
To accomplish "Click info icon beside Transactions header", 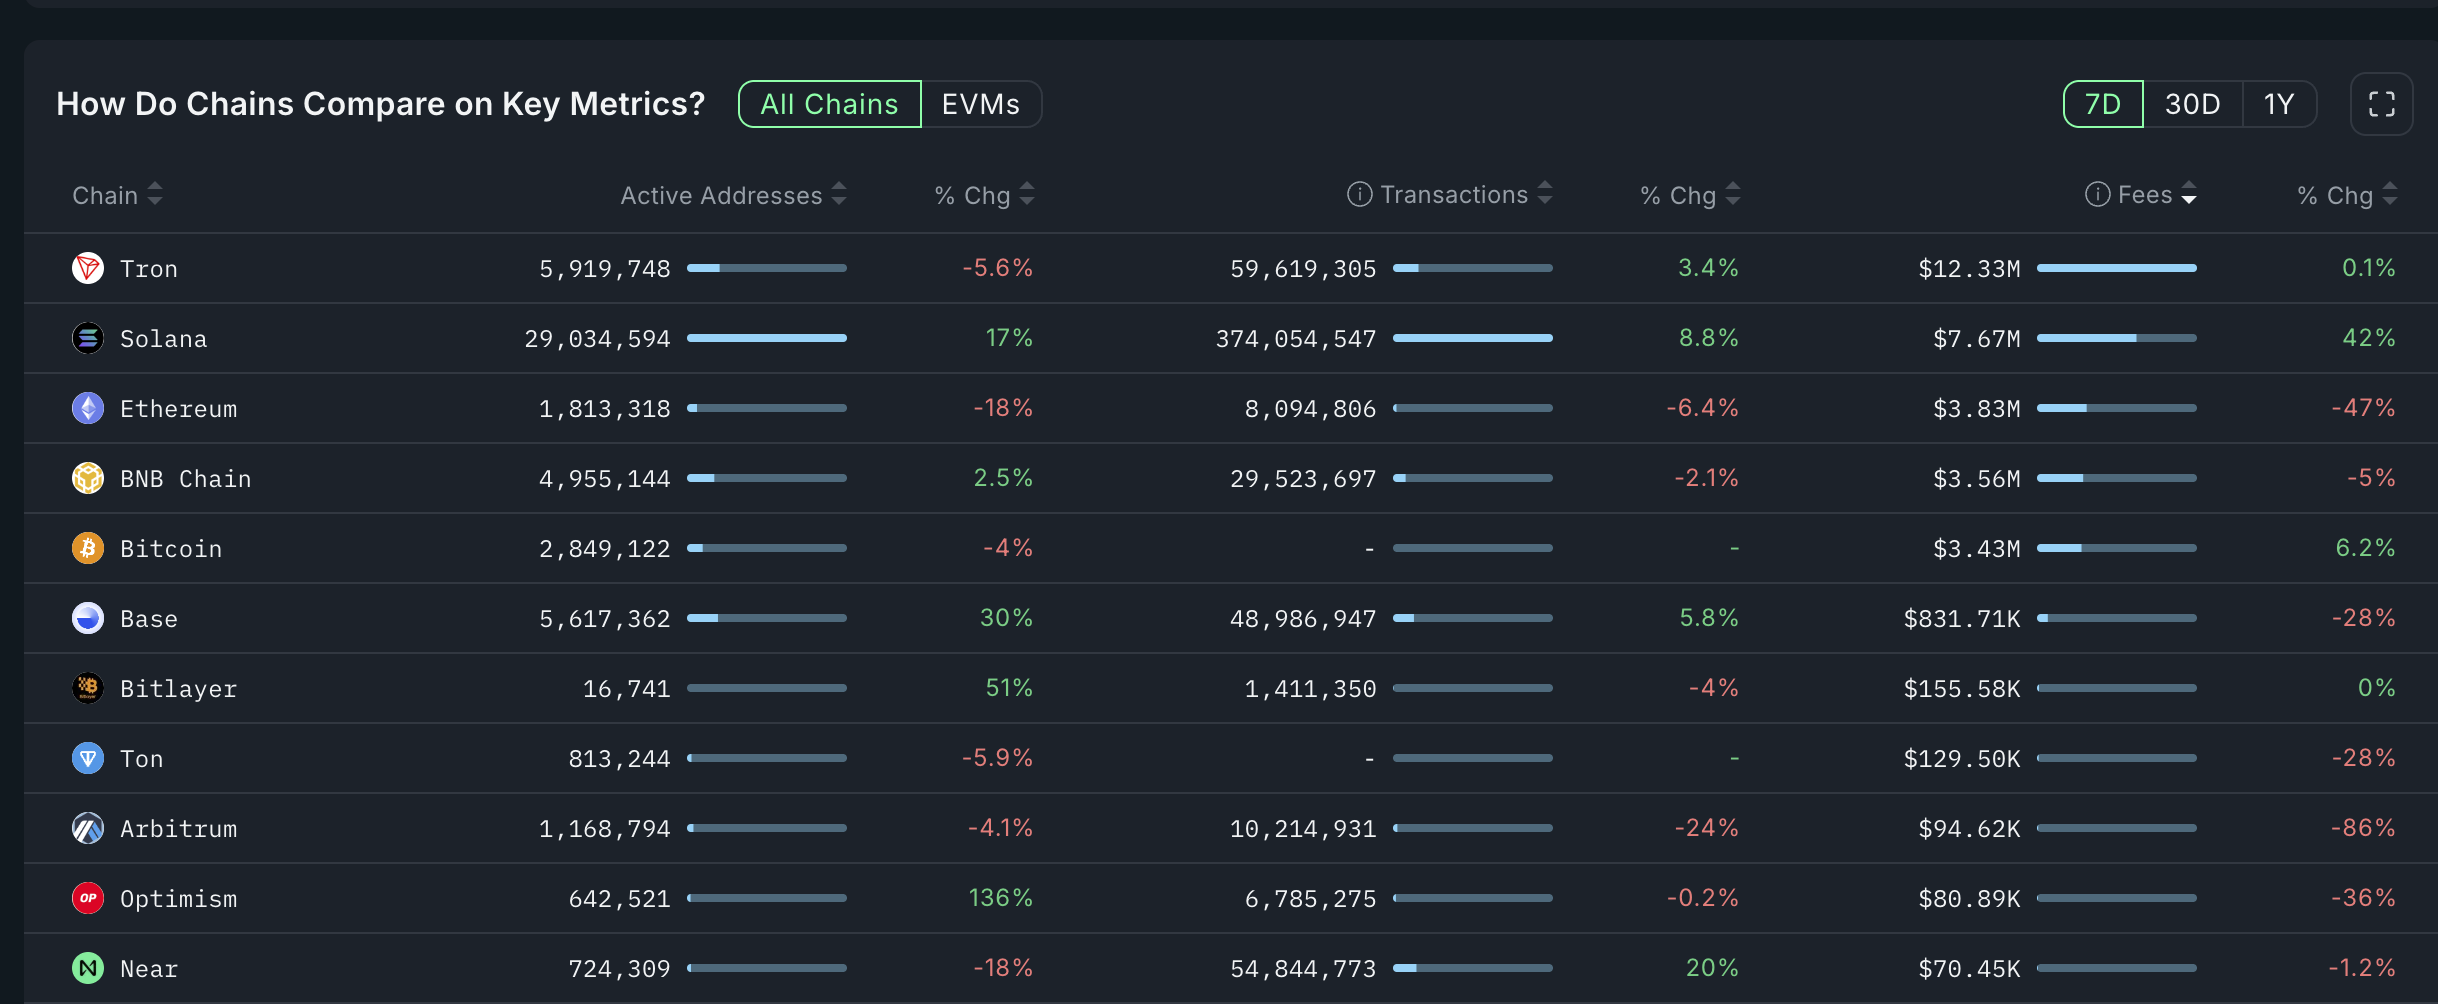I will pyautogui.click(x=1359, y=194).
